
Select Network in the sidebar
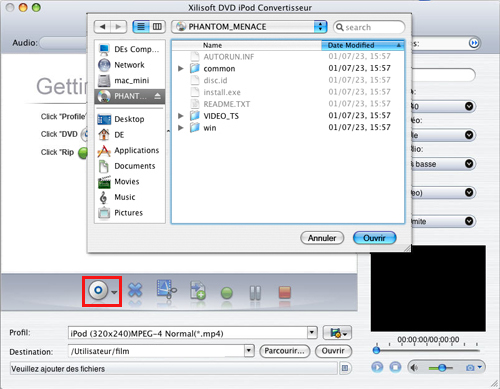[130, 65]
